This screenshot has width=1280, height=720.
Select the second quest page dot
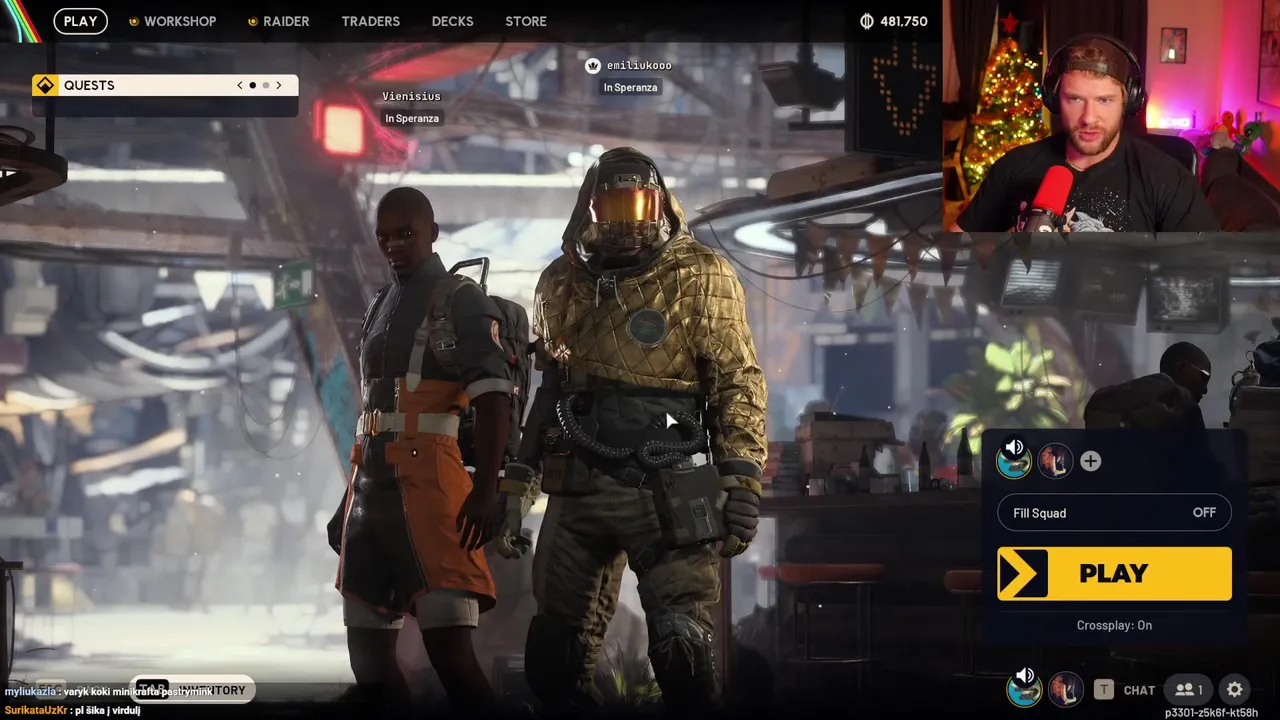(265, 85)
